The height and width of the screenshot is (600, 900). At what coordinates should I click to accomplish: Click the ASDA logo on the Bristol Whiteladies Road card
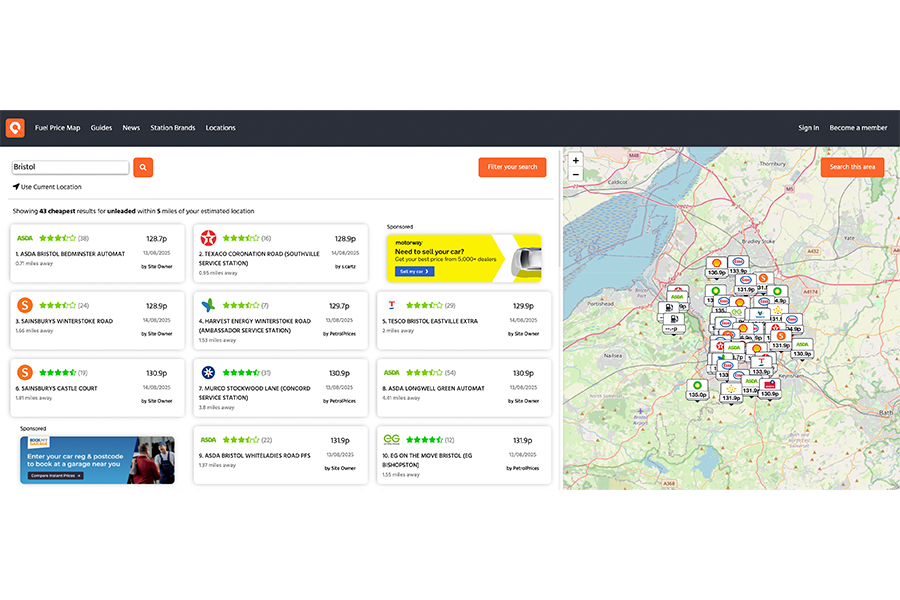[x=208, y=440]
